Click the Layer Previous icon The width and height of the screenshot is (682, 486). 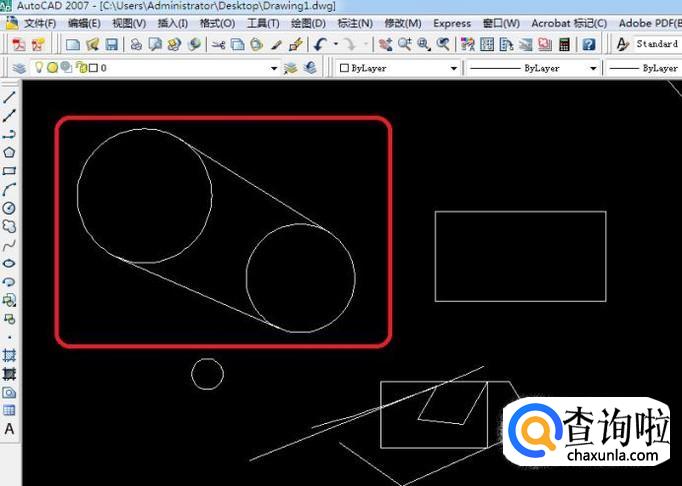coord(310,68)
